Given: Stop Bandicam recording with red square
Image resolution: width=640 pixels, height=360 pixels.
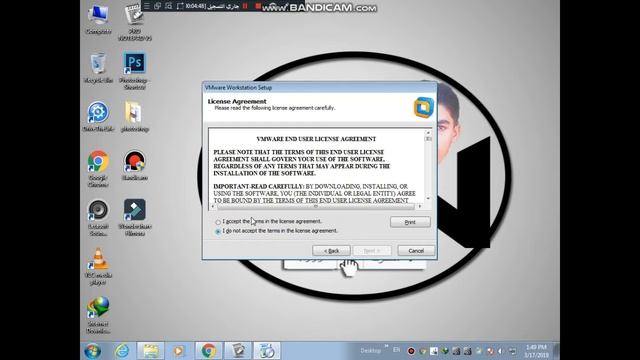Looking at the screenshot, I should click(258, 6).
